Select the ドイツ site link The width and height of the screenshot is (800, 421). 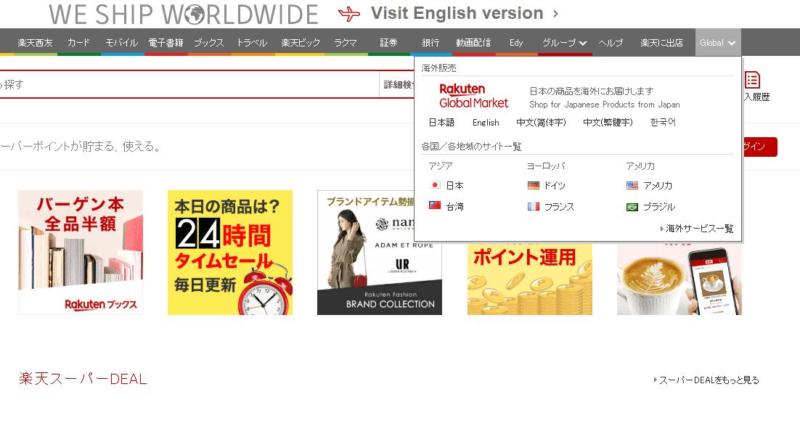pyautogui.click(x=555, y=186)
